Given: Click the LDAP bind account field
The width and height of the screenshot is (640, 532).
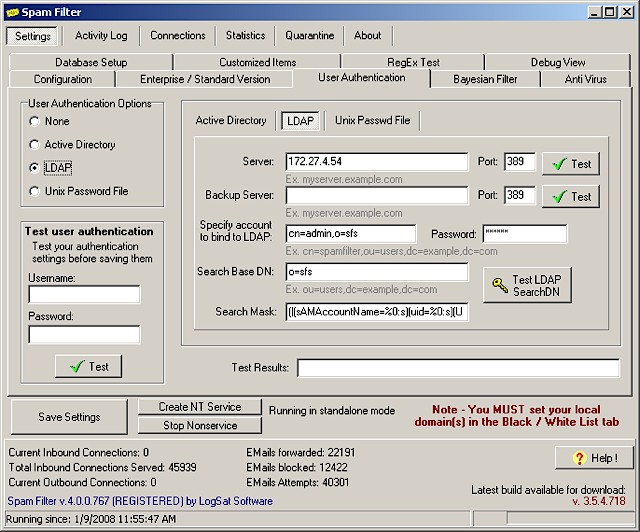Looking at the screenshot, I should (351, 234).
